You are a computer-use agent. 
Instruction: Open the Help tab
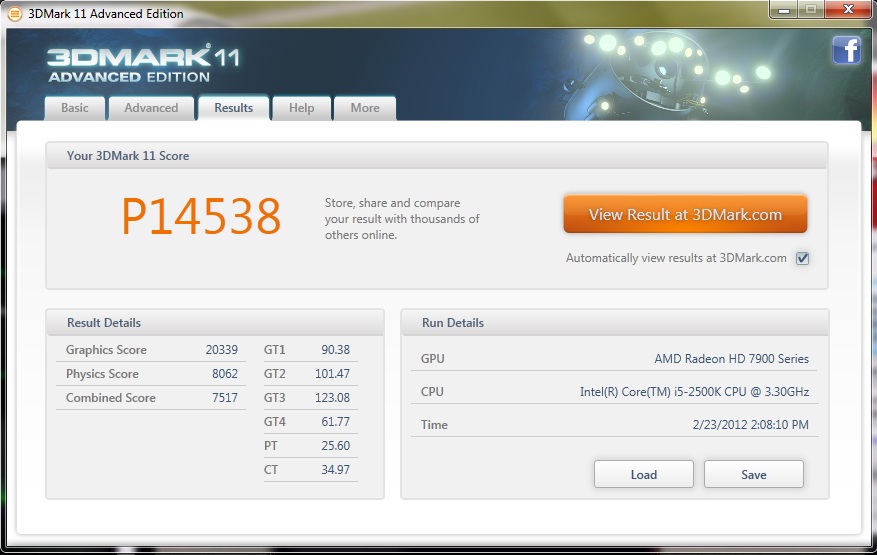tap(301, 108)
